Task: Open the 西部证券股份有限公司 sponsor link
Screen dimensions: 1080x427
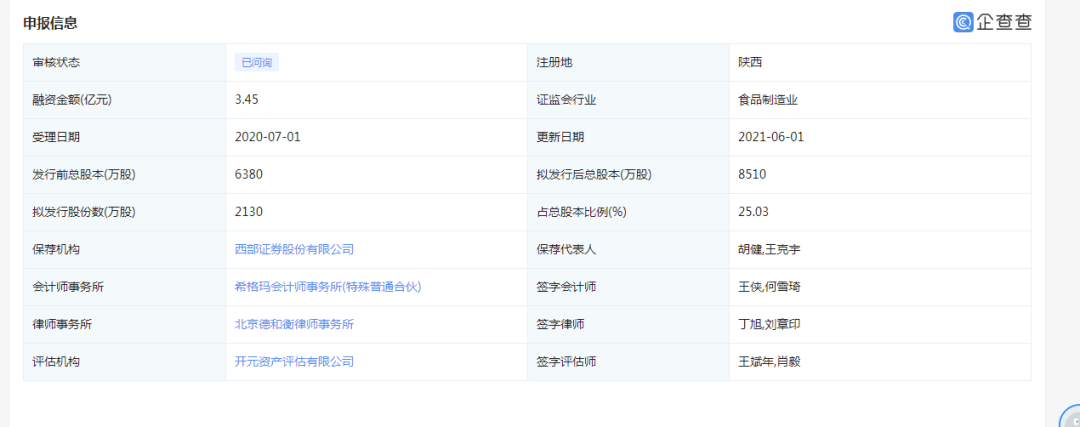Action: [x=294, y=249]
